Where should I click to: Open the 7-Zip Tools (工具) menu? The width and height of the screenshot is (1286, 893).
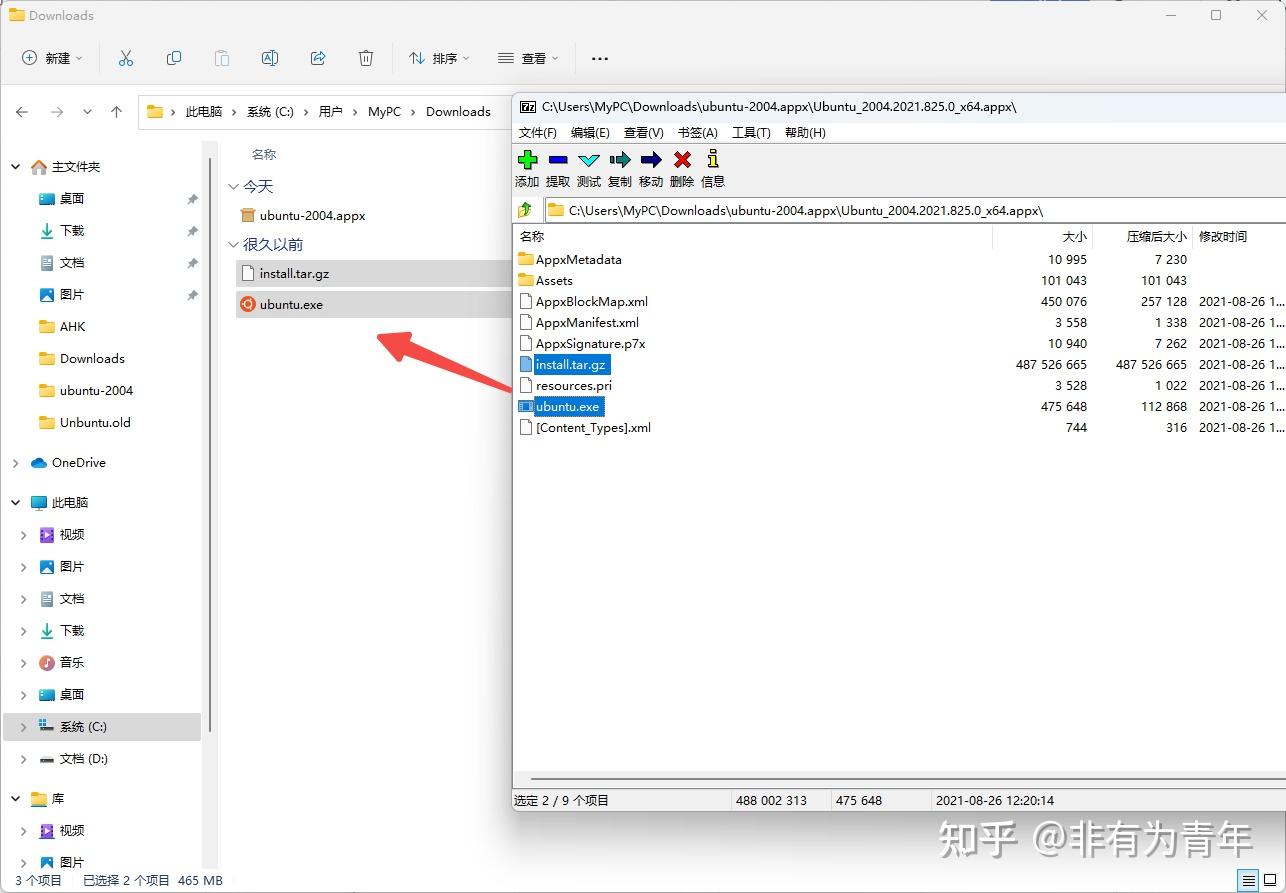[751, 132]
